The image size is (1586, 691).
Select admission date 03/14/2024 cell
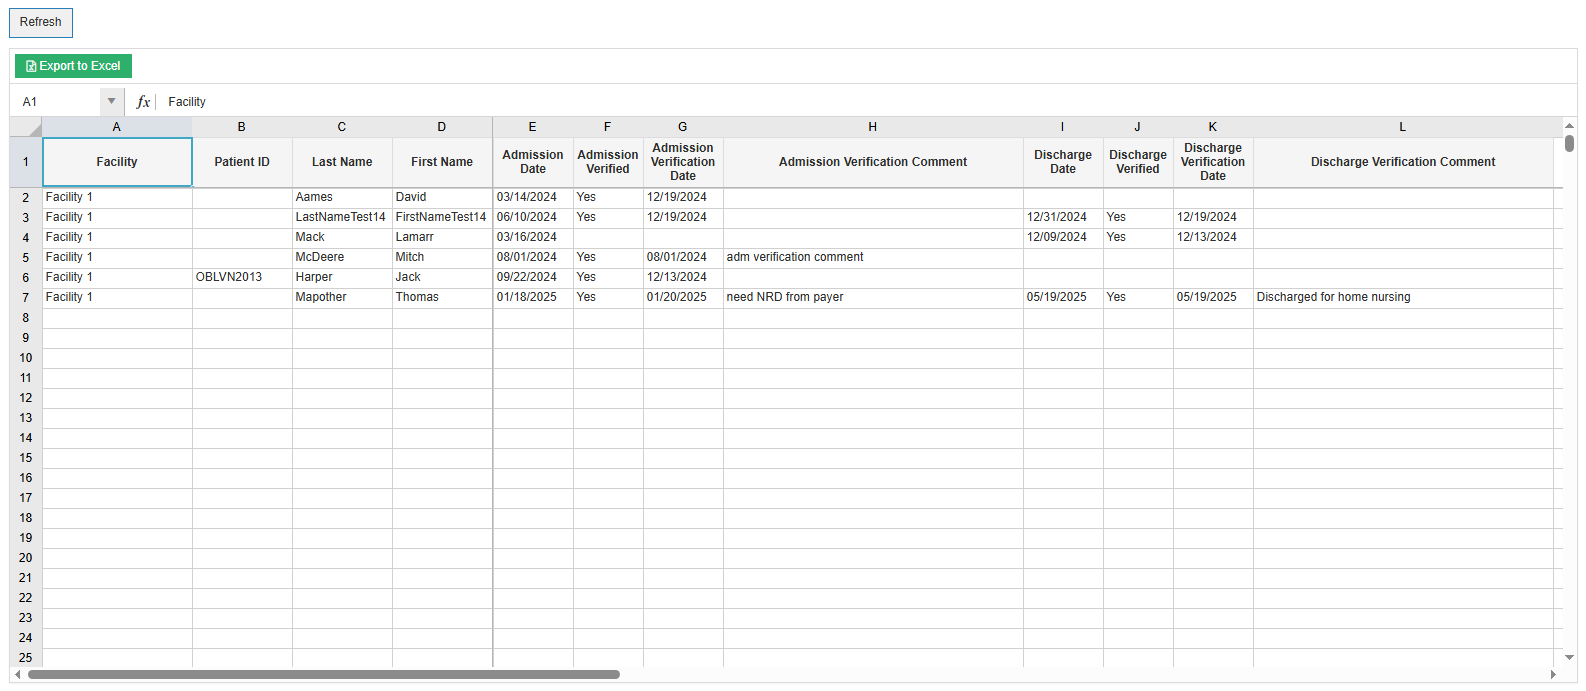click(x=533, y=198)
